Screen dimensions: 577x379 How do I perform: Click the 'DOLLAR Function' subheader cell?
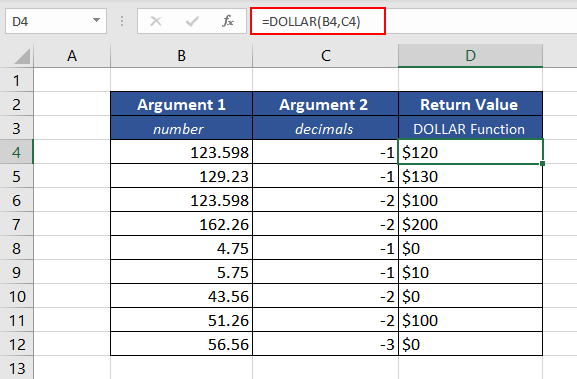click(x=470, y=128)
